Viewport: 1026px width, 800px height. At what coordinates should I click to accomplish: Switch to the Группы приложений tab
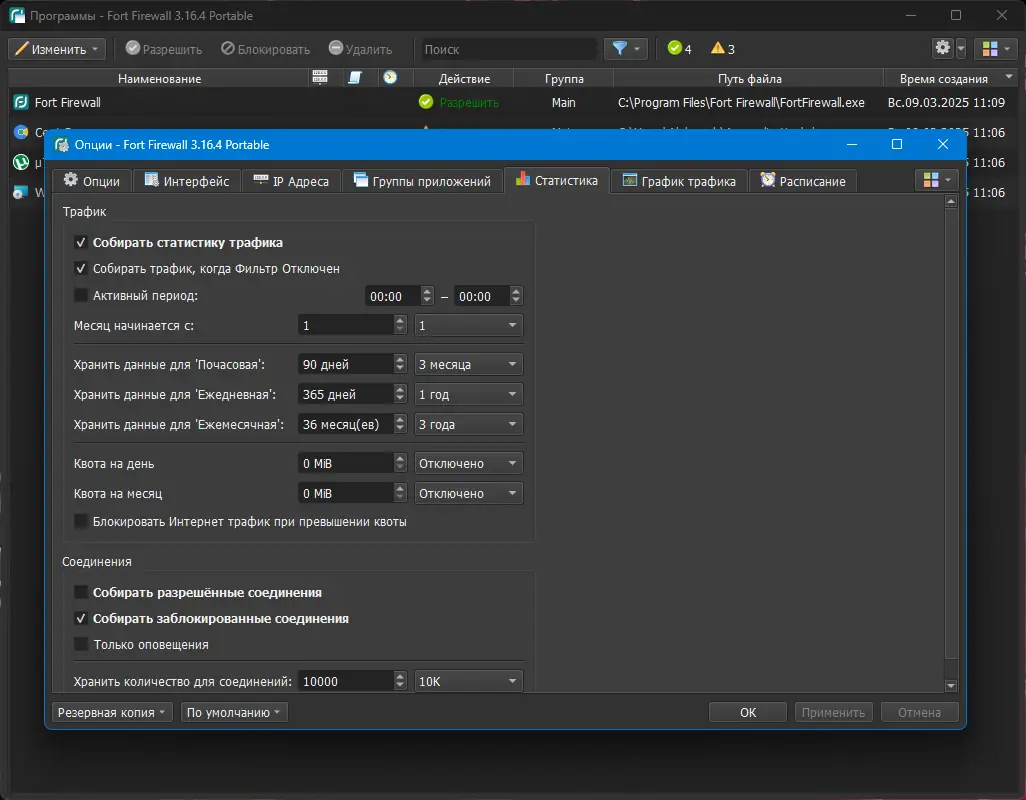point(423,181)
